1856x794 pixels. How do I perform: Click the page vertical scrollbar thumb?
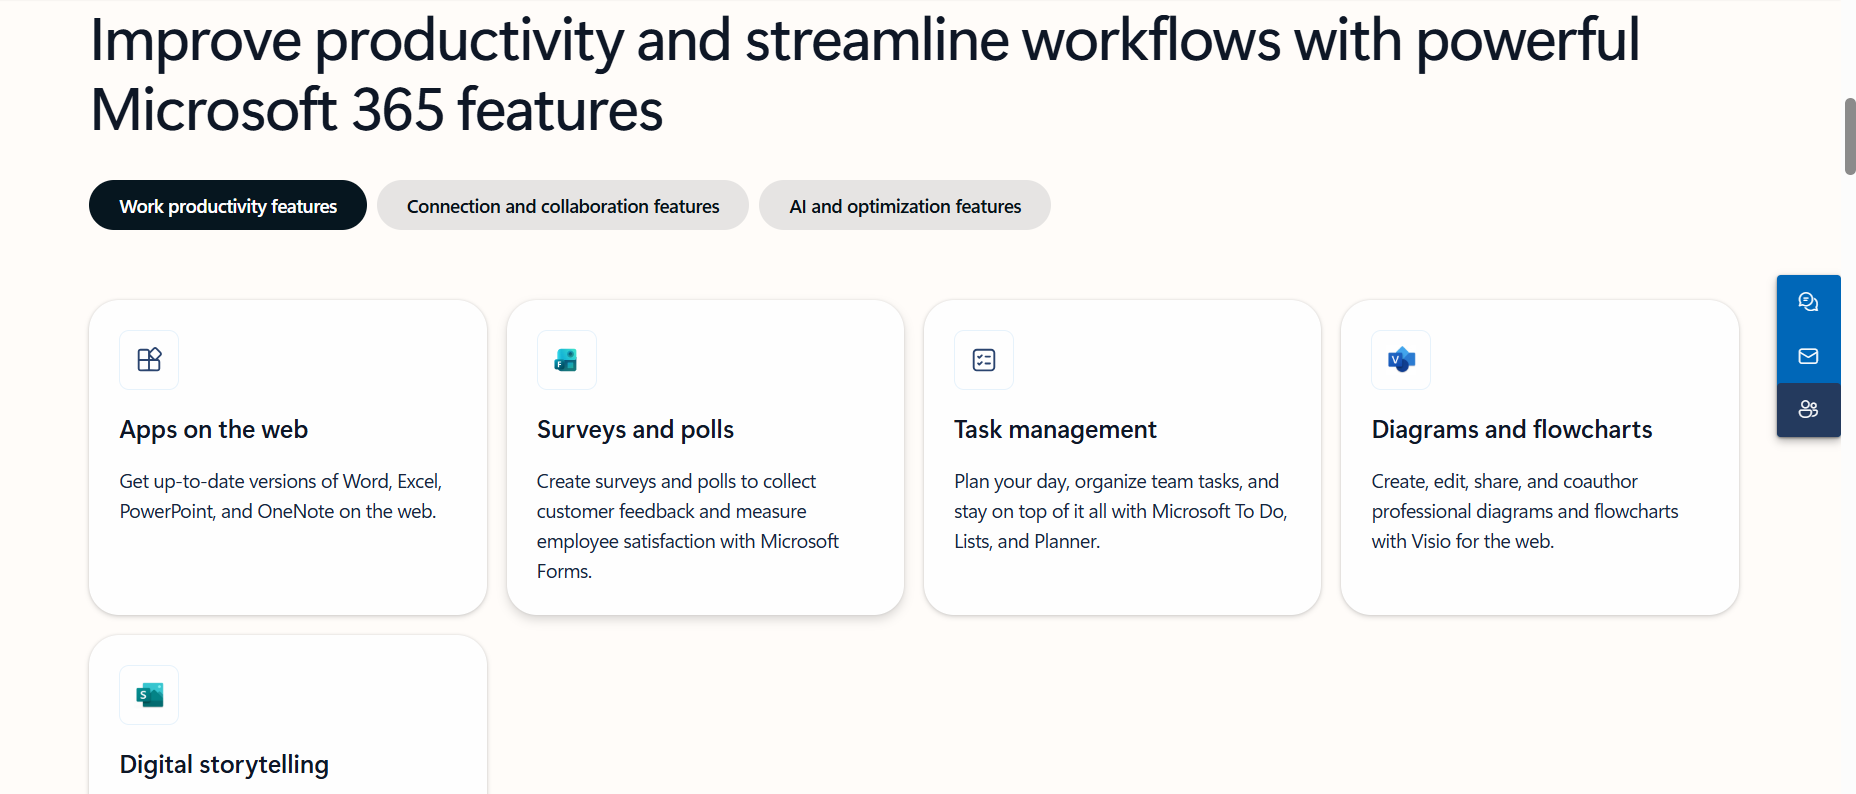point(1850,136)
